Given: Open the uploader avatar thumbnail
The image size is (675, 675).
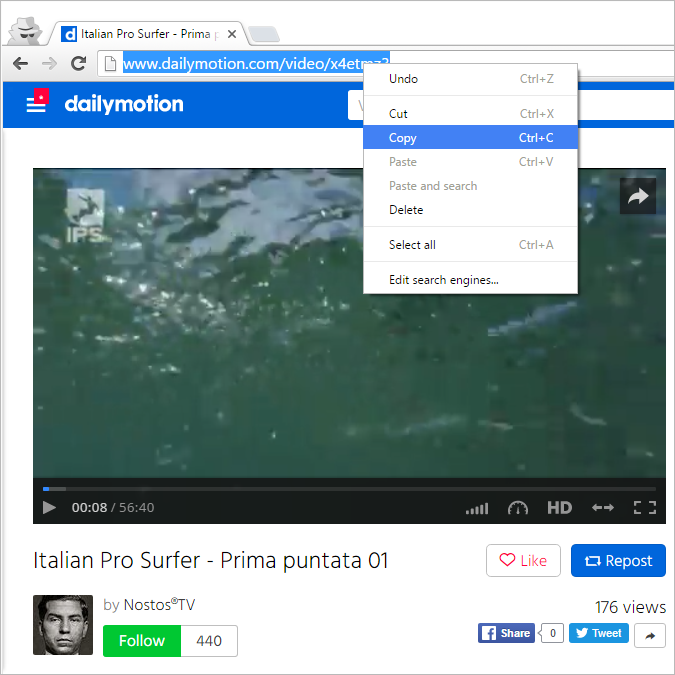Looking at the screenshot, I should 63,625.
